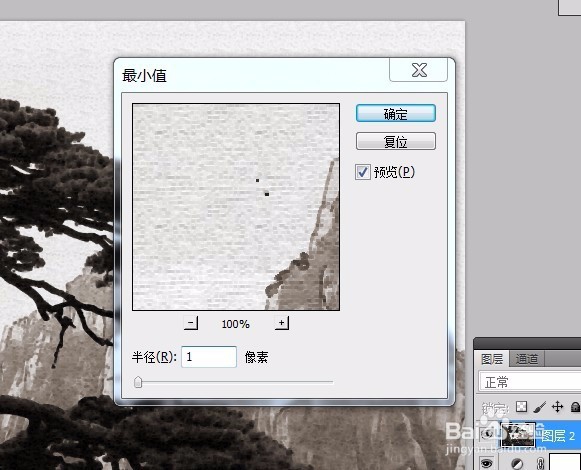The width and height of the screenshot is (581, 470).
Task: Enable lock transparent pixels icon
Action: point(521,407)
